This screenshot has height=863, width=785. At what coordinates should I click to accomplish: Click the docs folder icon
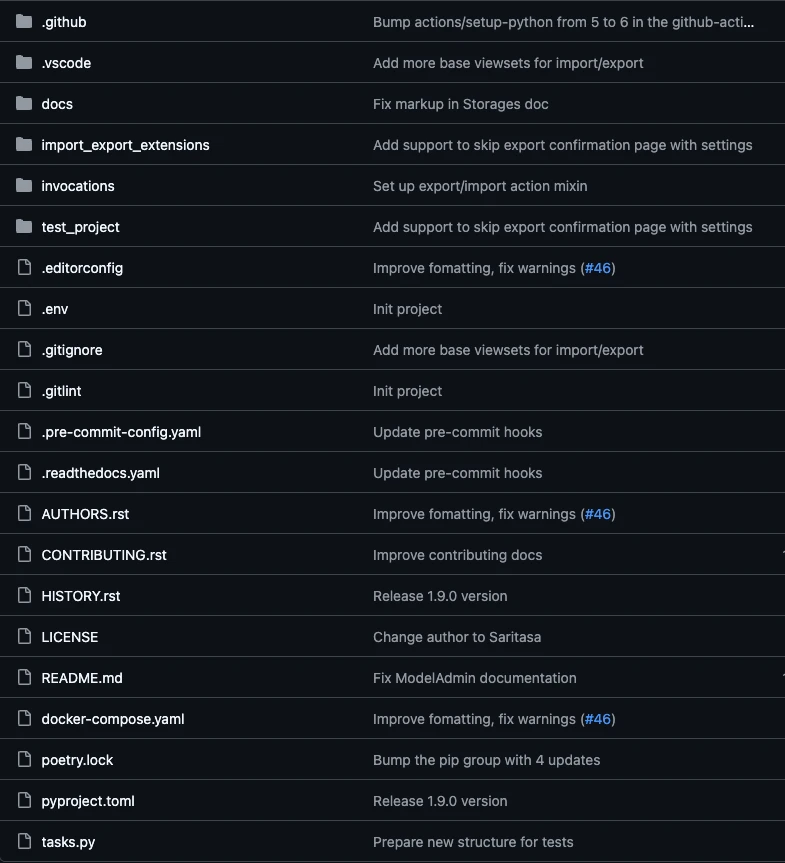click(23, 103)
